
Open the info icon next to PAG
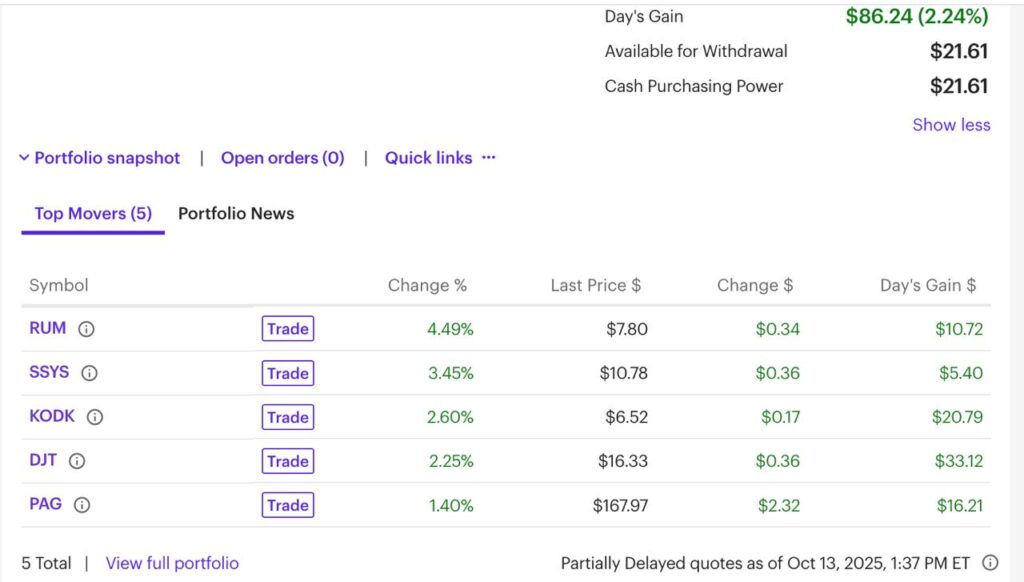tap(82, 505)
